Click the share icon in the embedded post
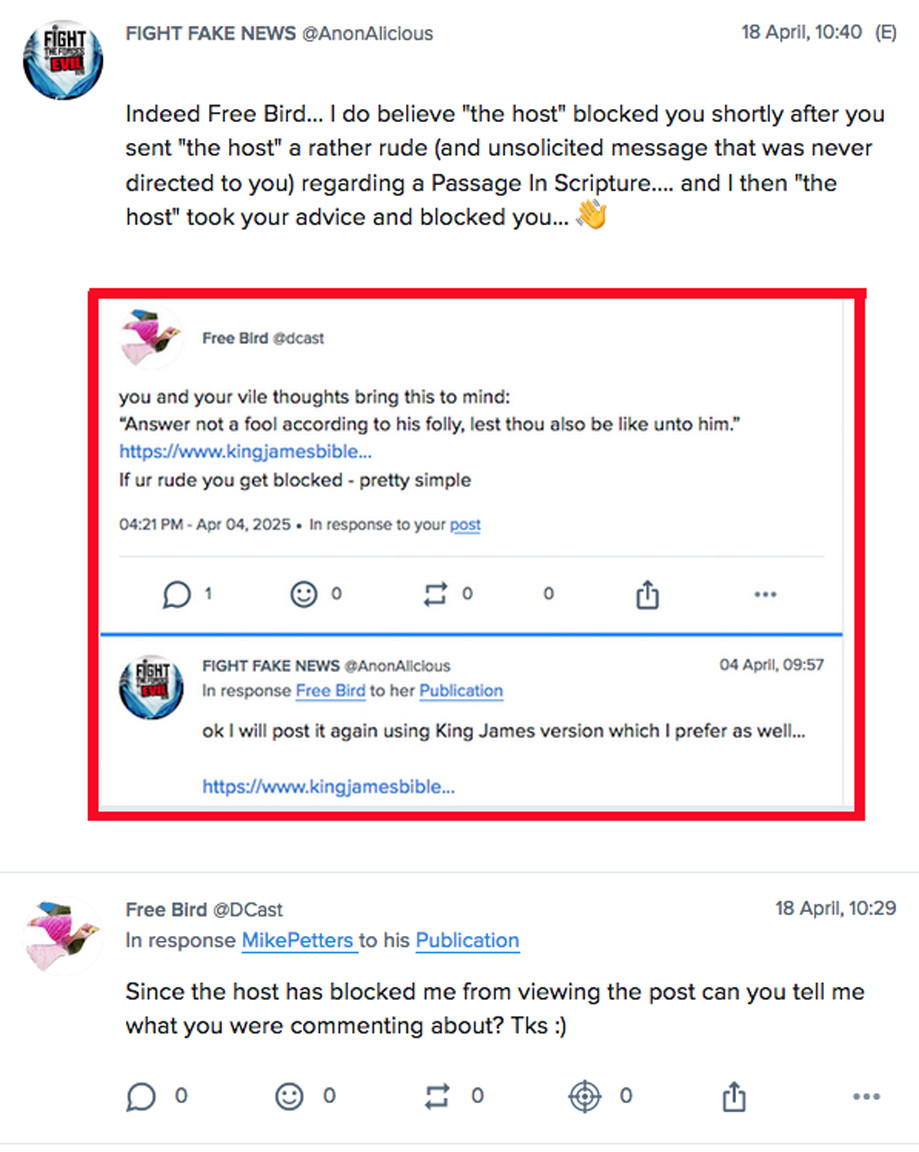The height and width of the screenshot is (1152, 919). [x=647, y=595]
